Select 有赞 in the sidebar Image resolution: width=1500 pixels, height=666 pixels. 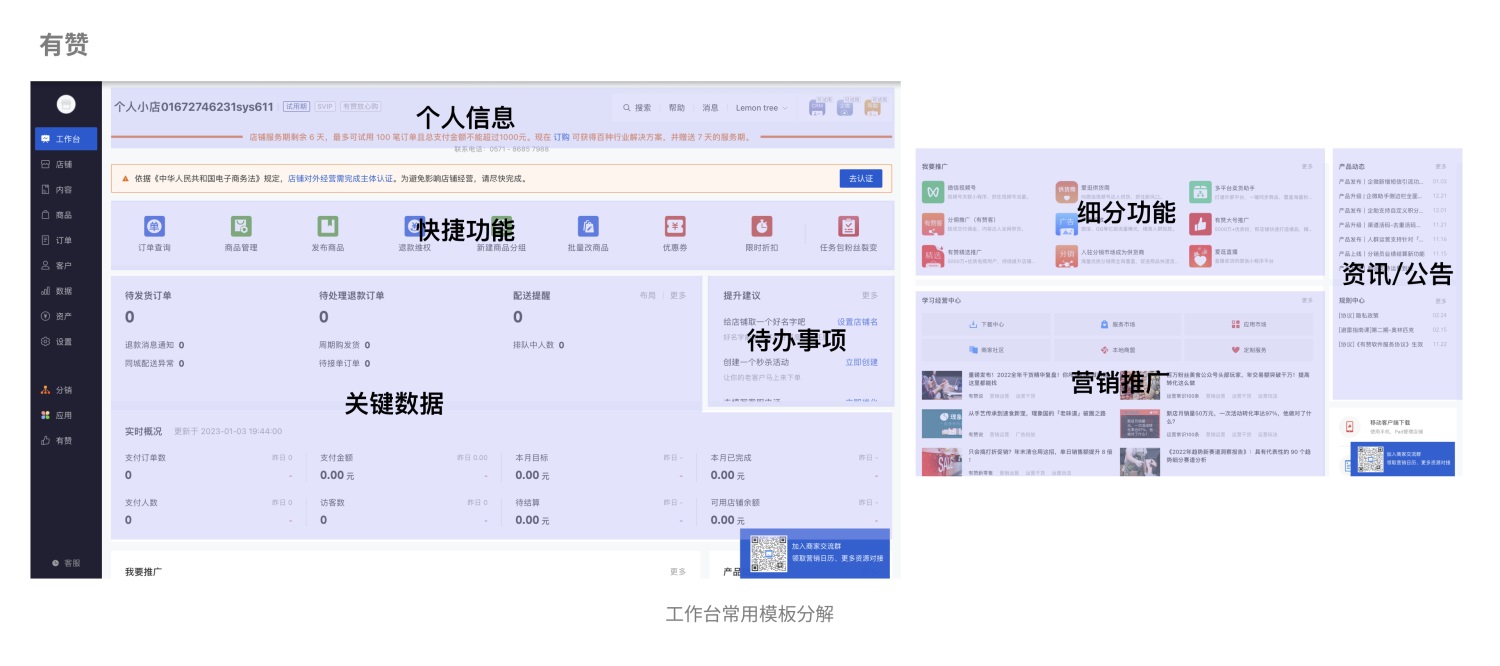pos(56,440)
